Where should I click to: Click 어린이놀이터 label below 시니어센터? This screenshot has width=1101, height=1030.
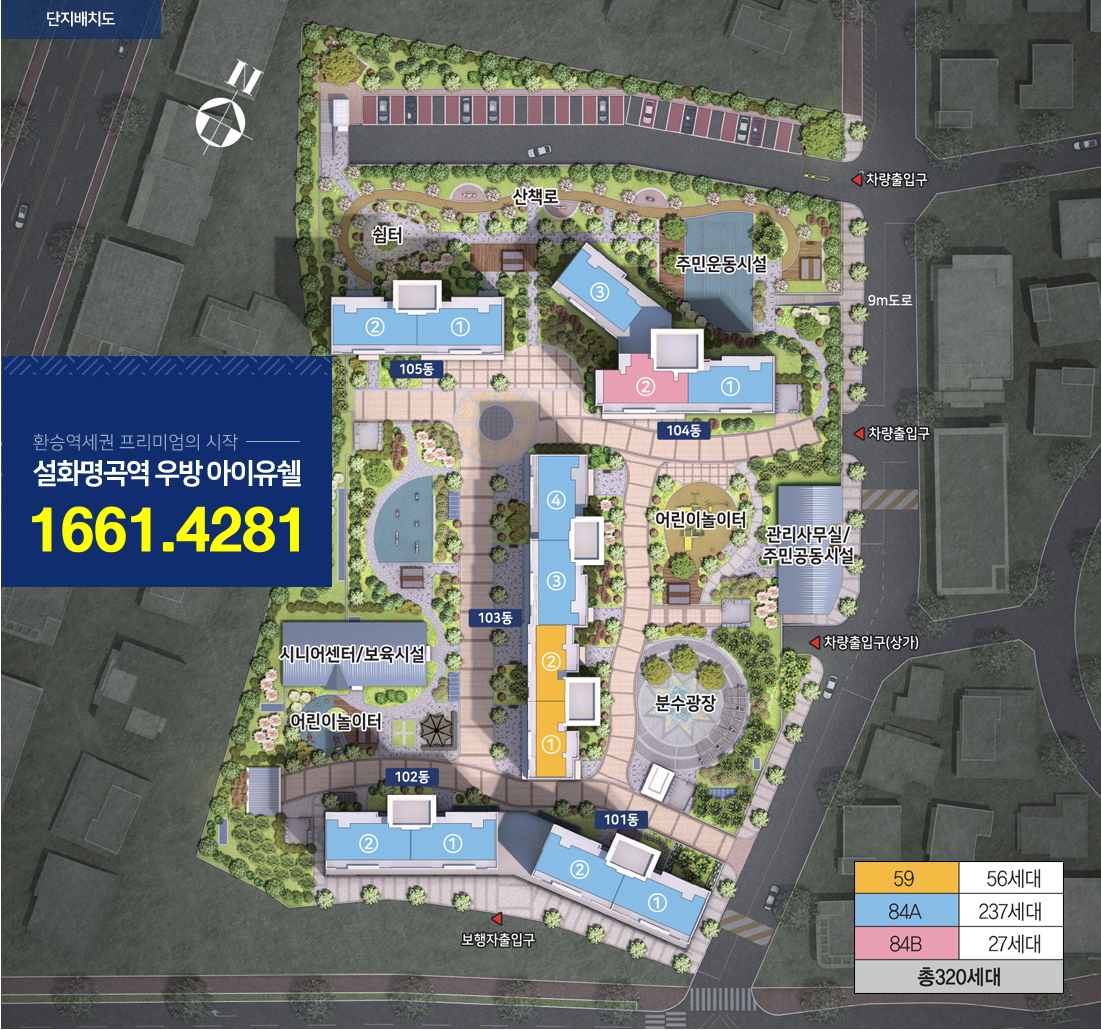coord(336,721)
